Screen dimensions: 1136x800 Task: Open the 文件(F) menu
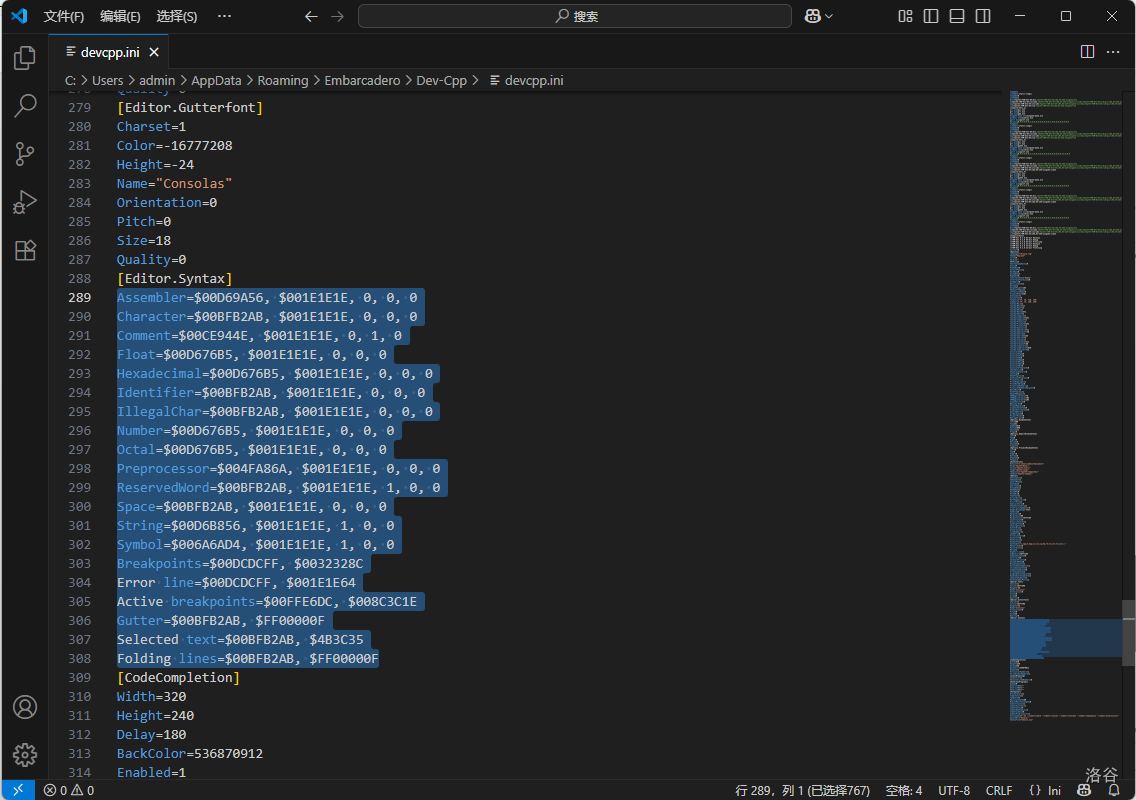[64, 16]
